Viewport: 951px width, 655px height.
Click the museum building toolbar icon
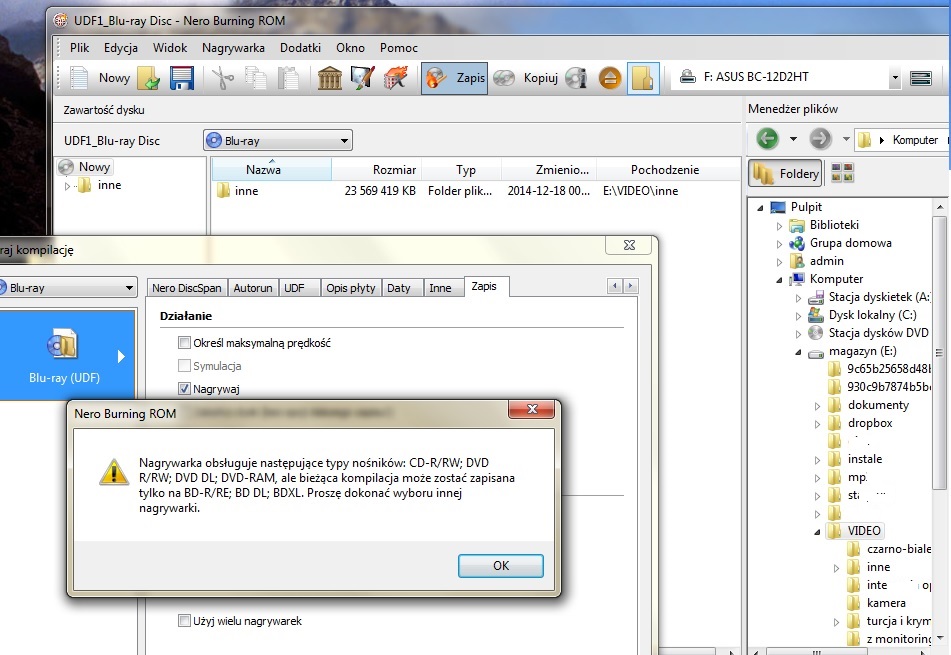(x=330, y=78)
